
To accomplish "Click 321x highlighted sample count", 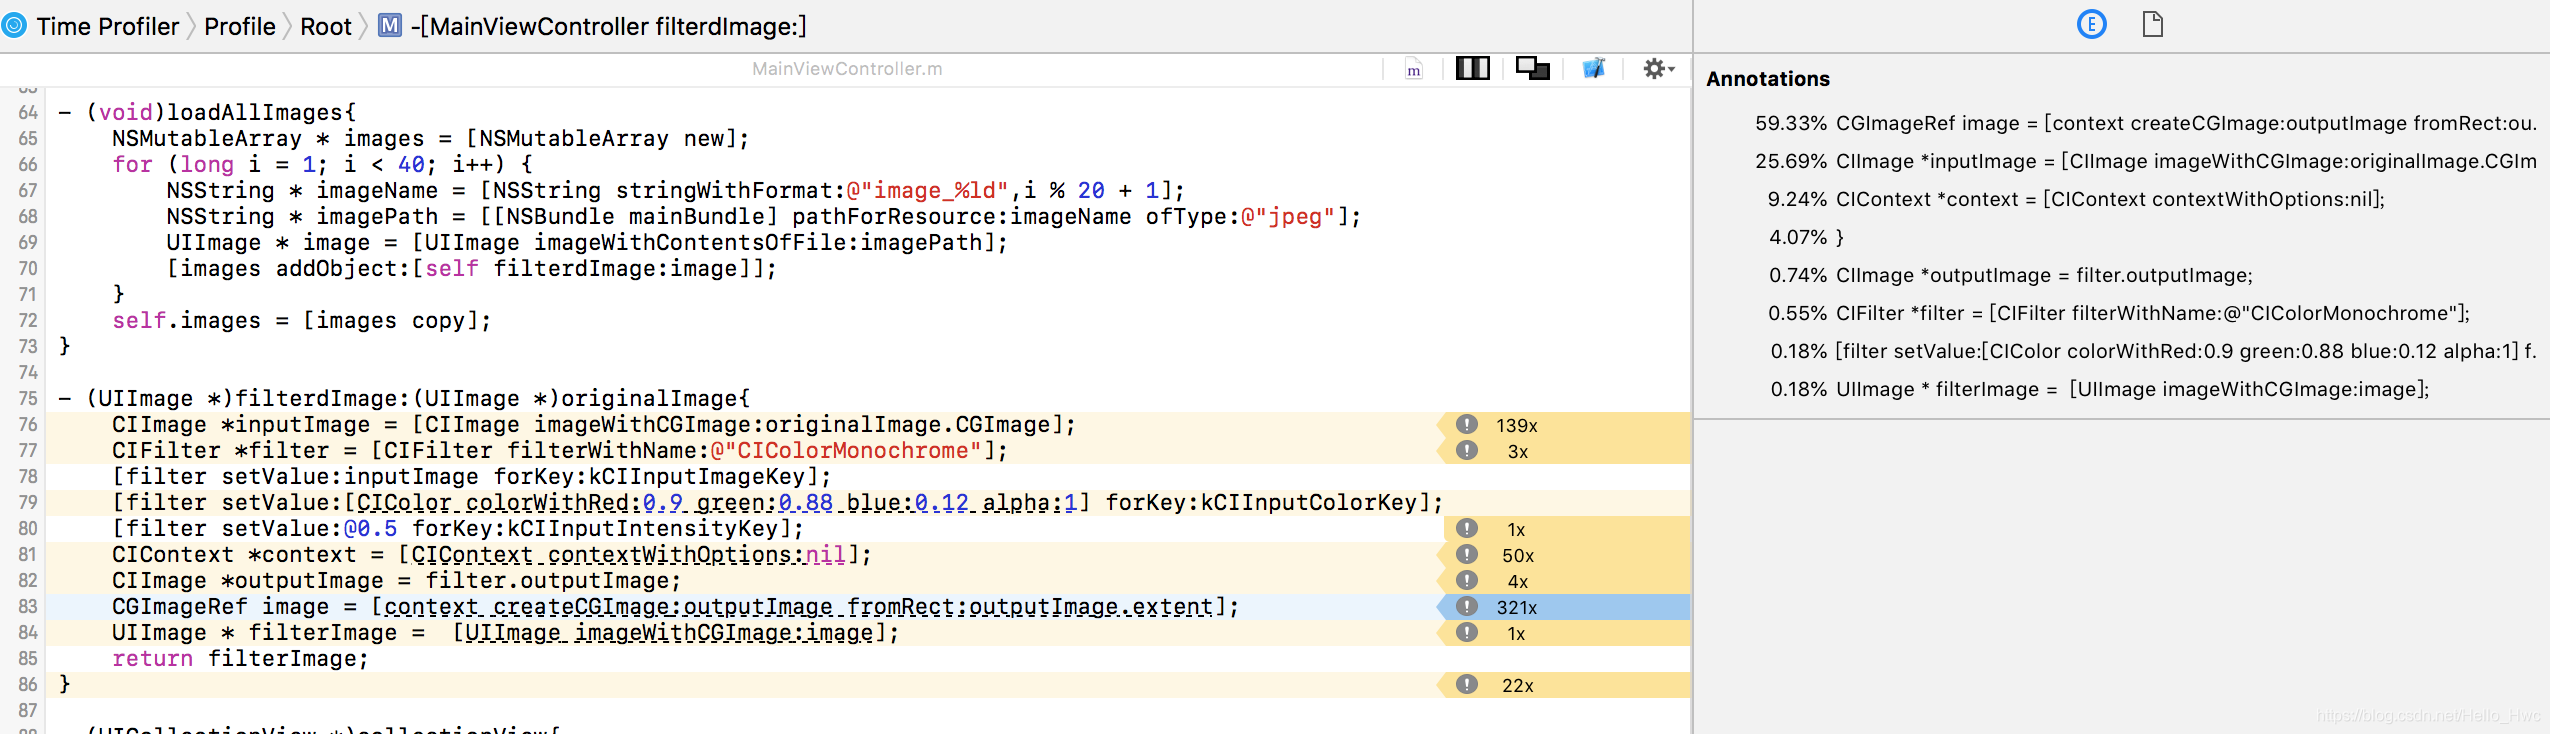I will [1517, 607].
